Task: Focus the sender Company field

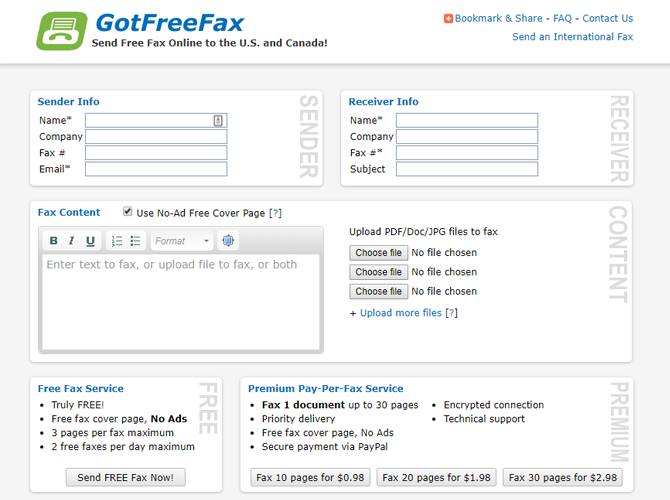Action: 156,137
